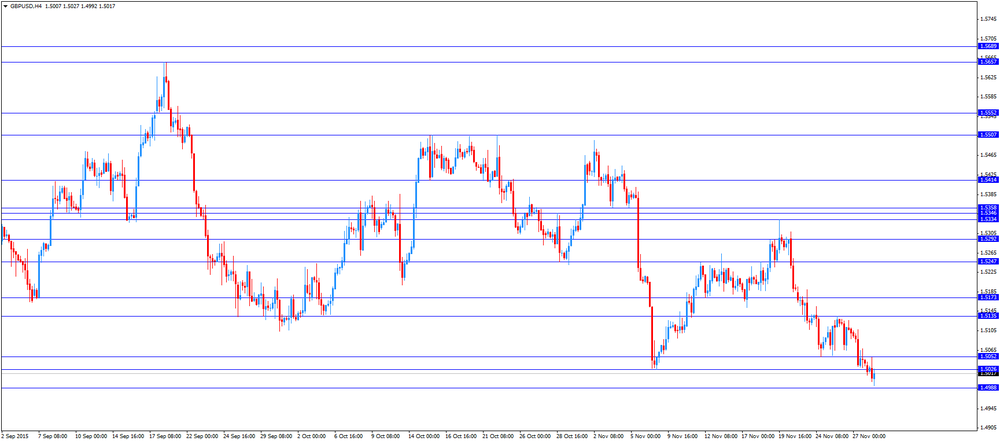Click the 21 Oct 08:00 time label
Image resolution: width=1000 pixels, height=441 pixels.
pos(496,437)
